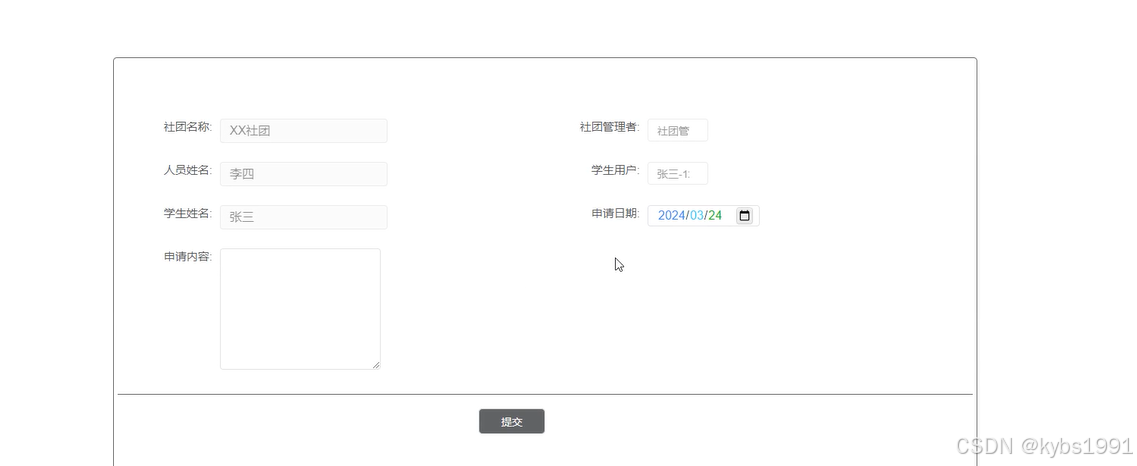Click the 学生姓名 field showing 张三
This screenshot has width=1137, height=466.
[x=304, y=217]
